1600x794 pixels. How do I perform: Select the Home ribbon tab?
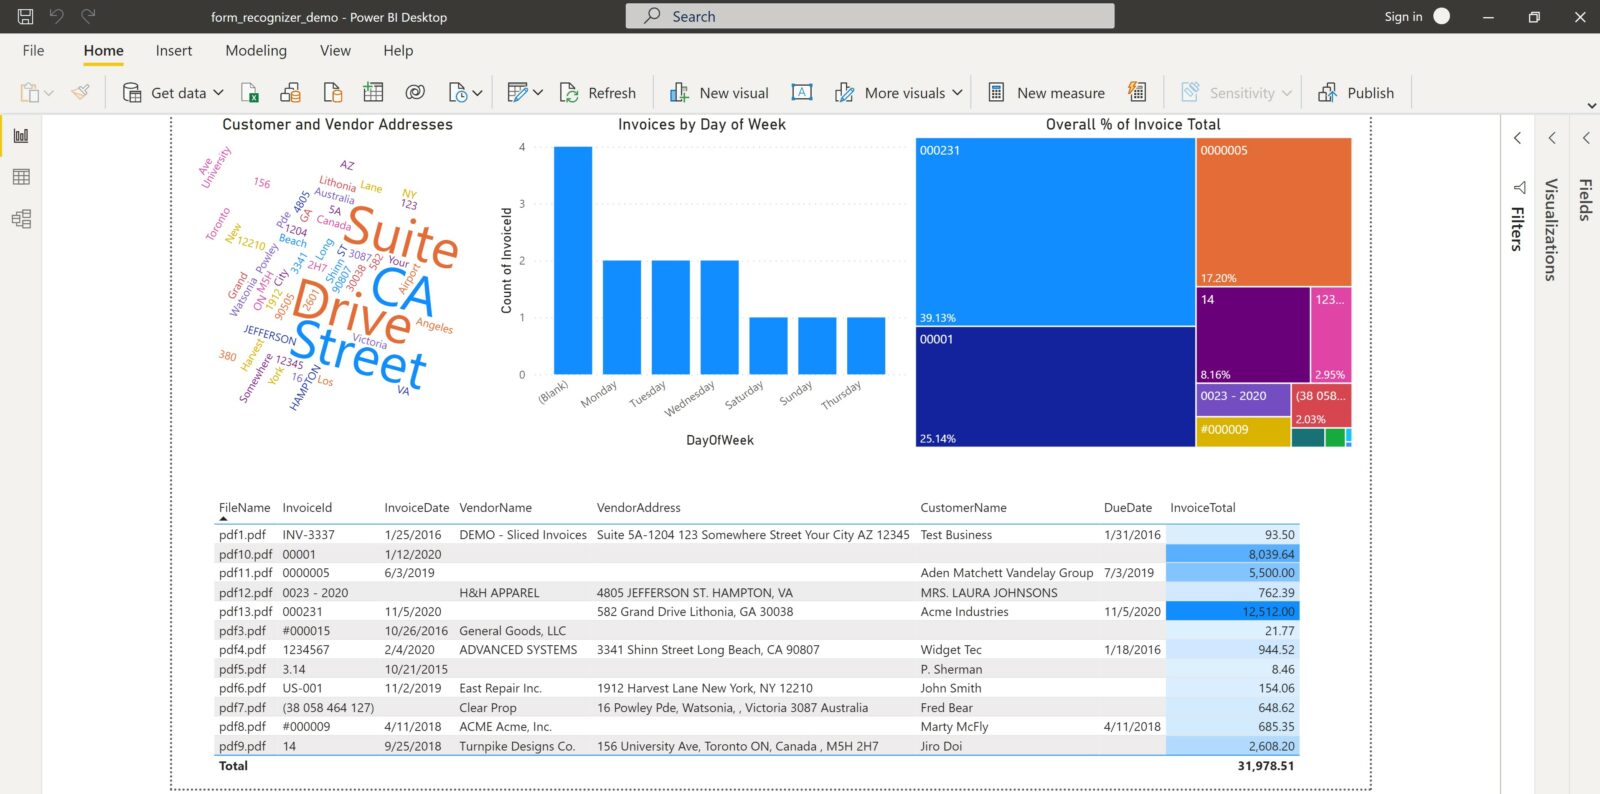click(x=104, y=51)
